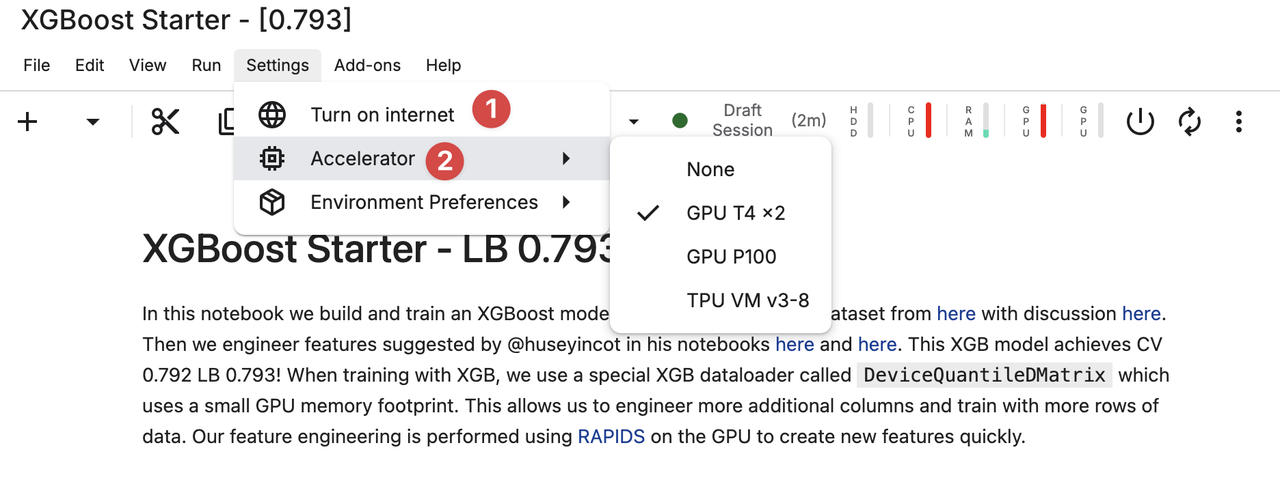Screen dimensions: 1280x497
Task: Click the HDD usage meter
Action: click(860, 120)
